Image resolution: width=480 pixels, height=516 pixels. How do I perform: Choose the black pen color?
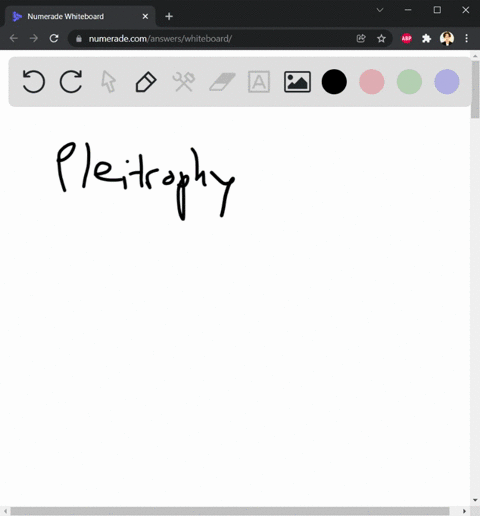(x=334, y=82)
